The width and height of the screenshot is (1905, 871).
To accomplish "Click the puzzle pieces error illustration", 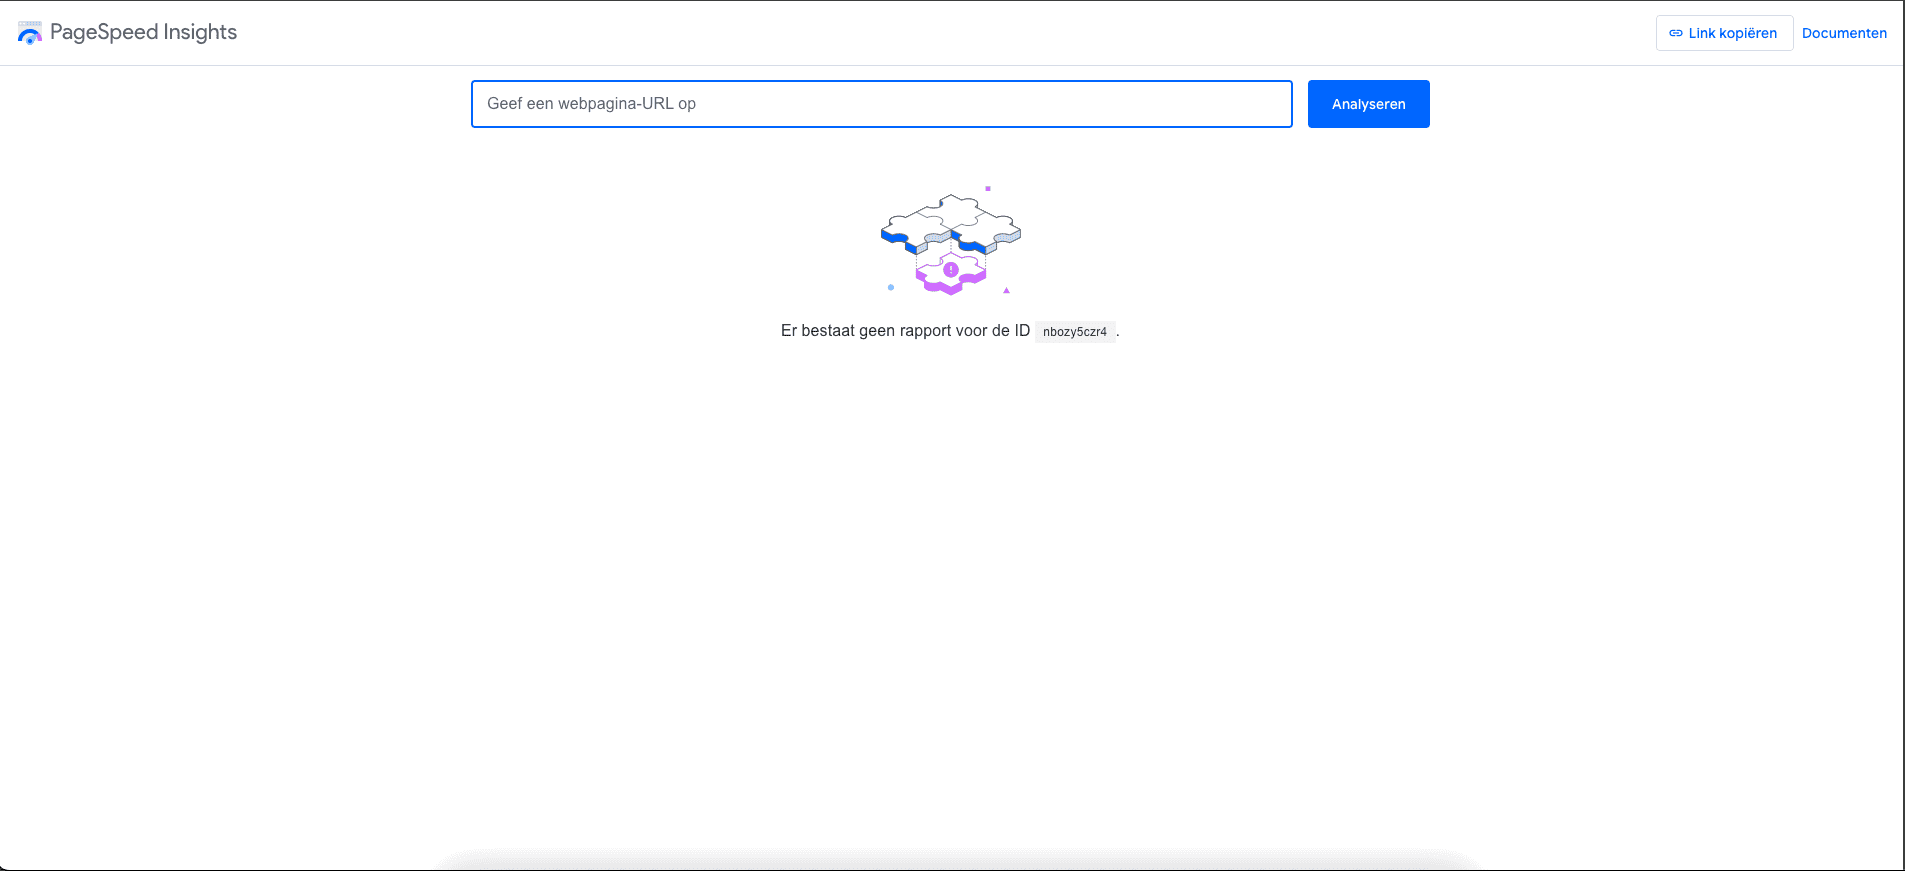I will coord(950,241).
